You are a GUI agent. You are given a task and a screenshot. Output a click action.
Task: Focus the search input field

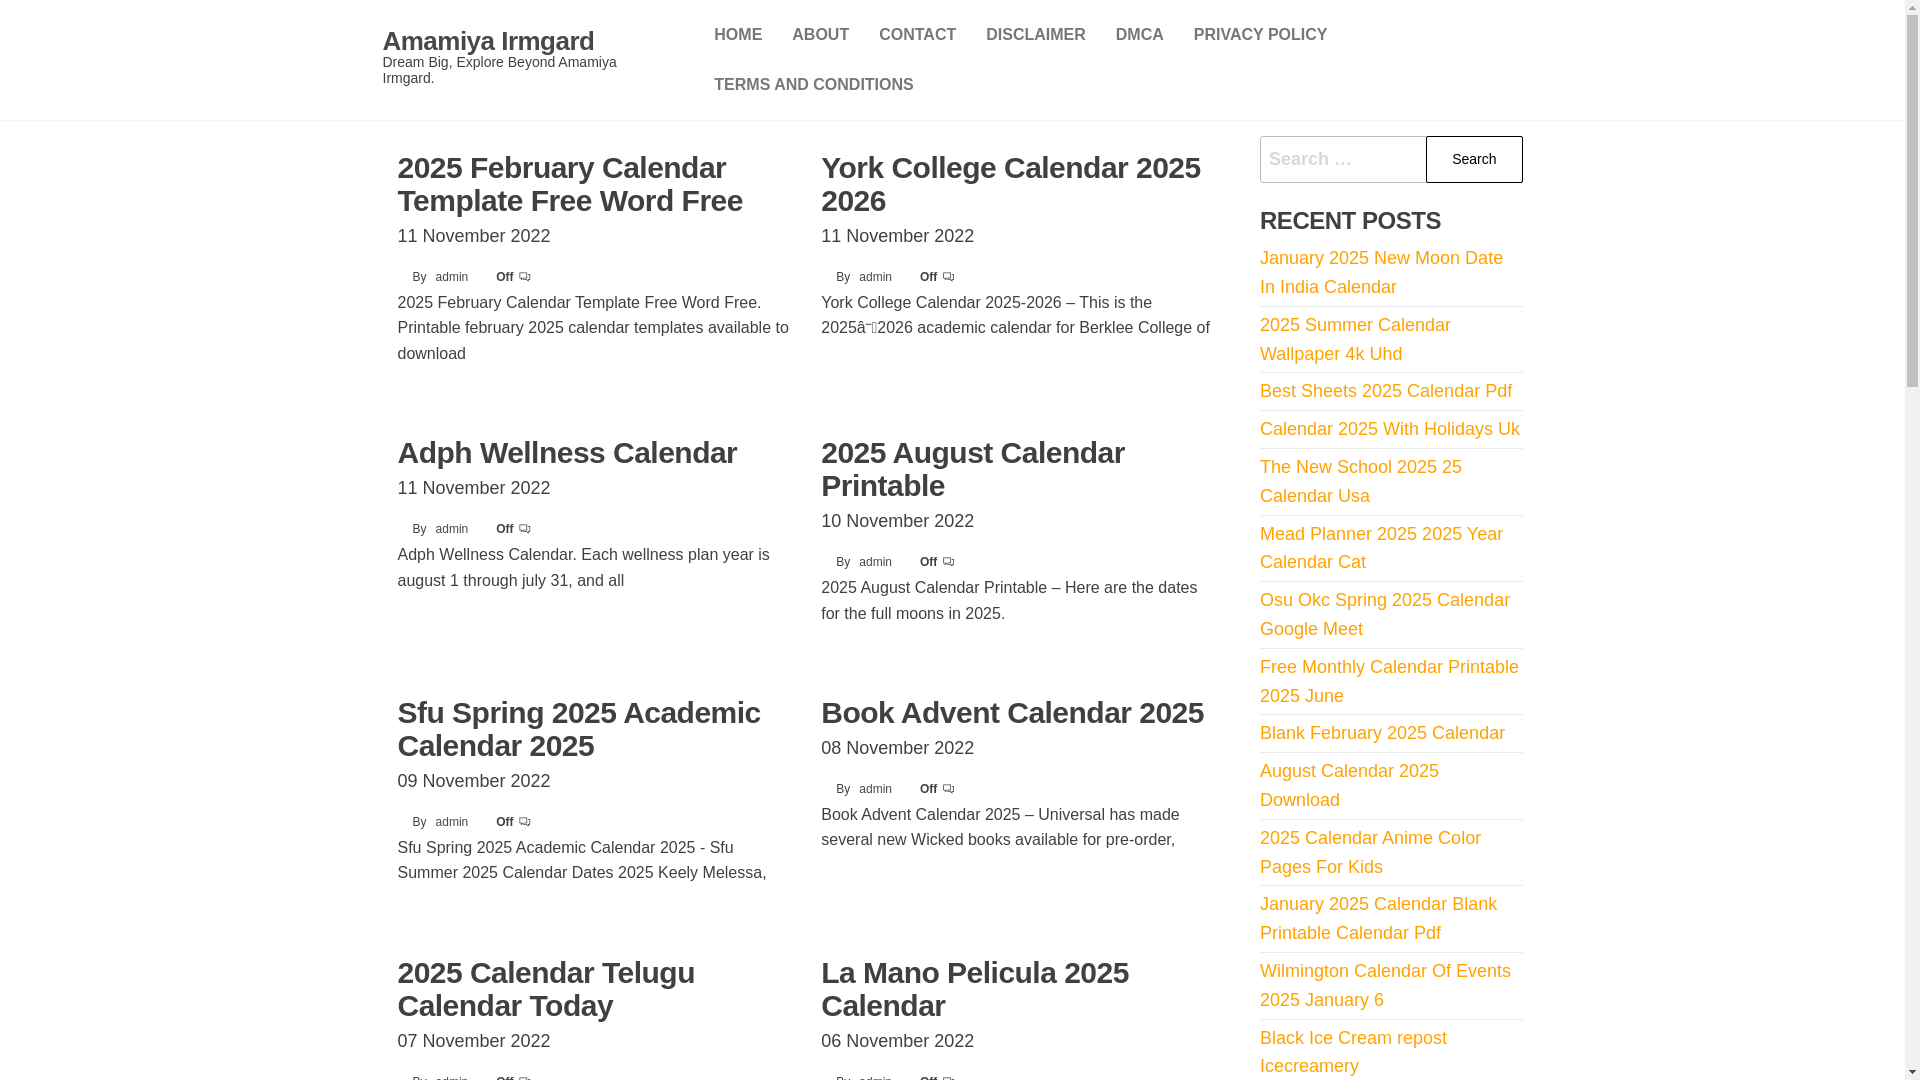click(1342, 160)
